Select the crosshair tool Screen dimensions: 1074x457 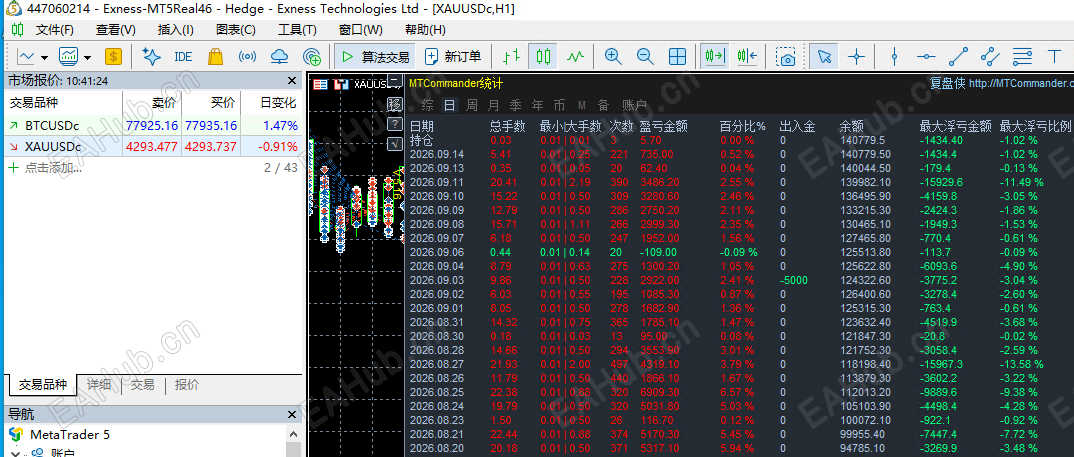point(856,57)
